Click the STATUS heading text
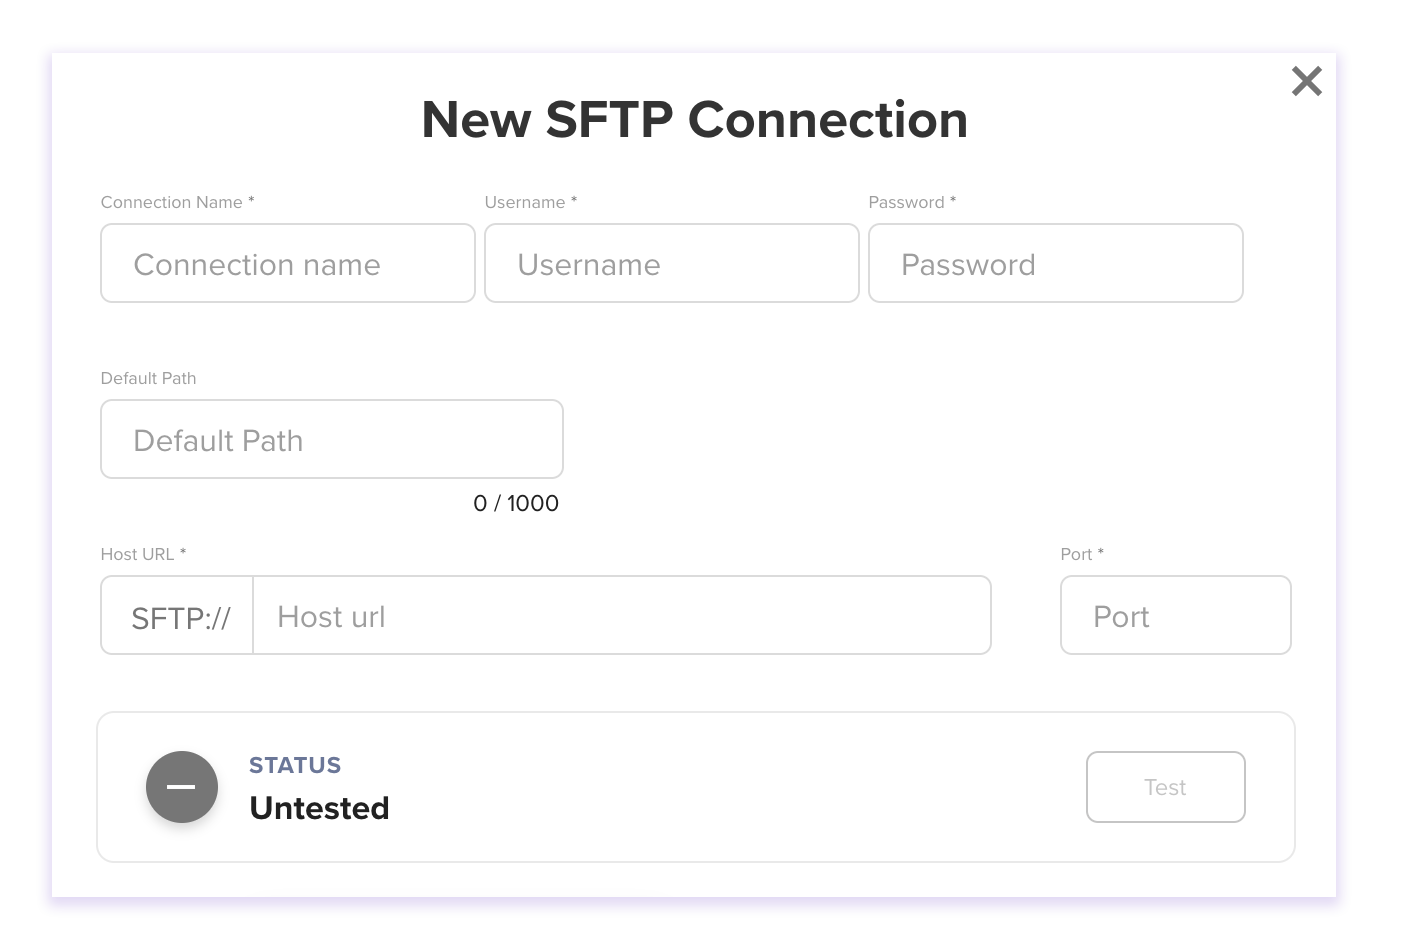 coord(295,765)
